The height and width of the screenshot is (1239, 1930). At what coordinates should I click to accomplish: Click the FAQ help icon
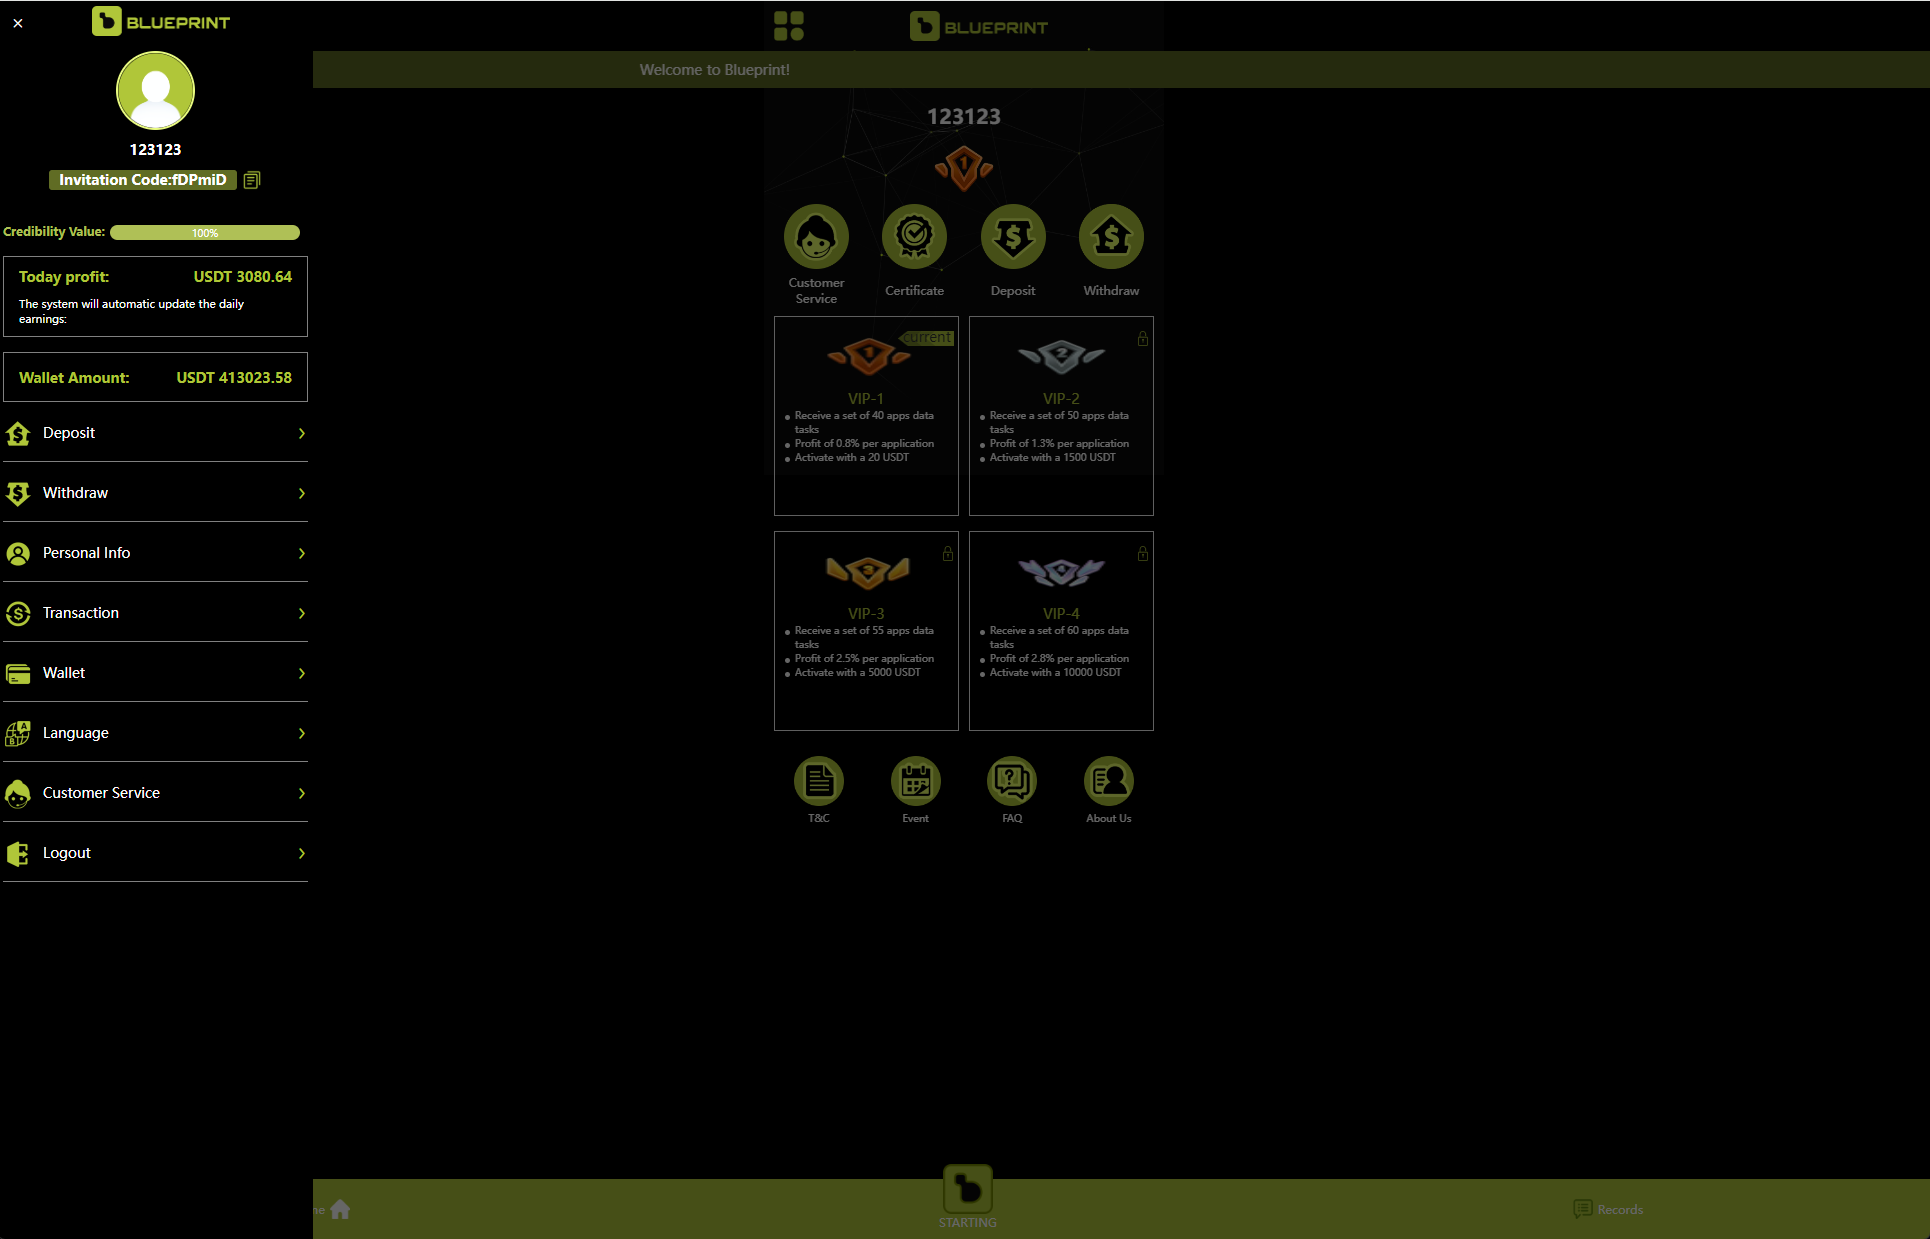coord(1013,779)
